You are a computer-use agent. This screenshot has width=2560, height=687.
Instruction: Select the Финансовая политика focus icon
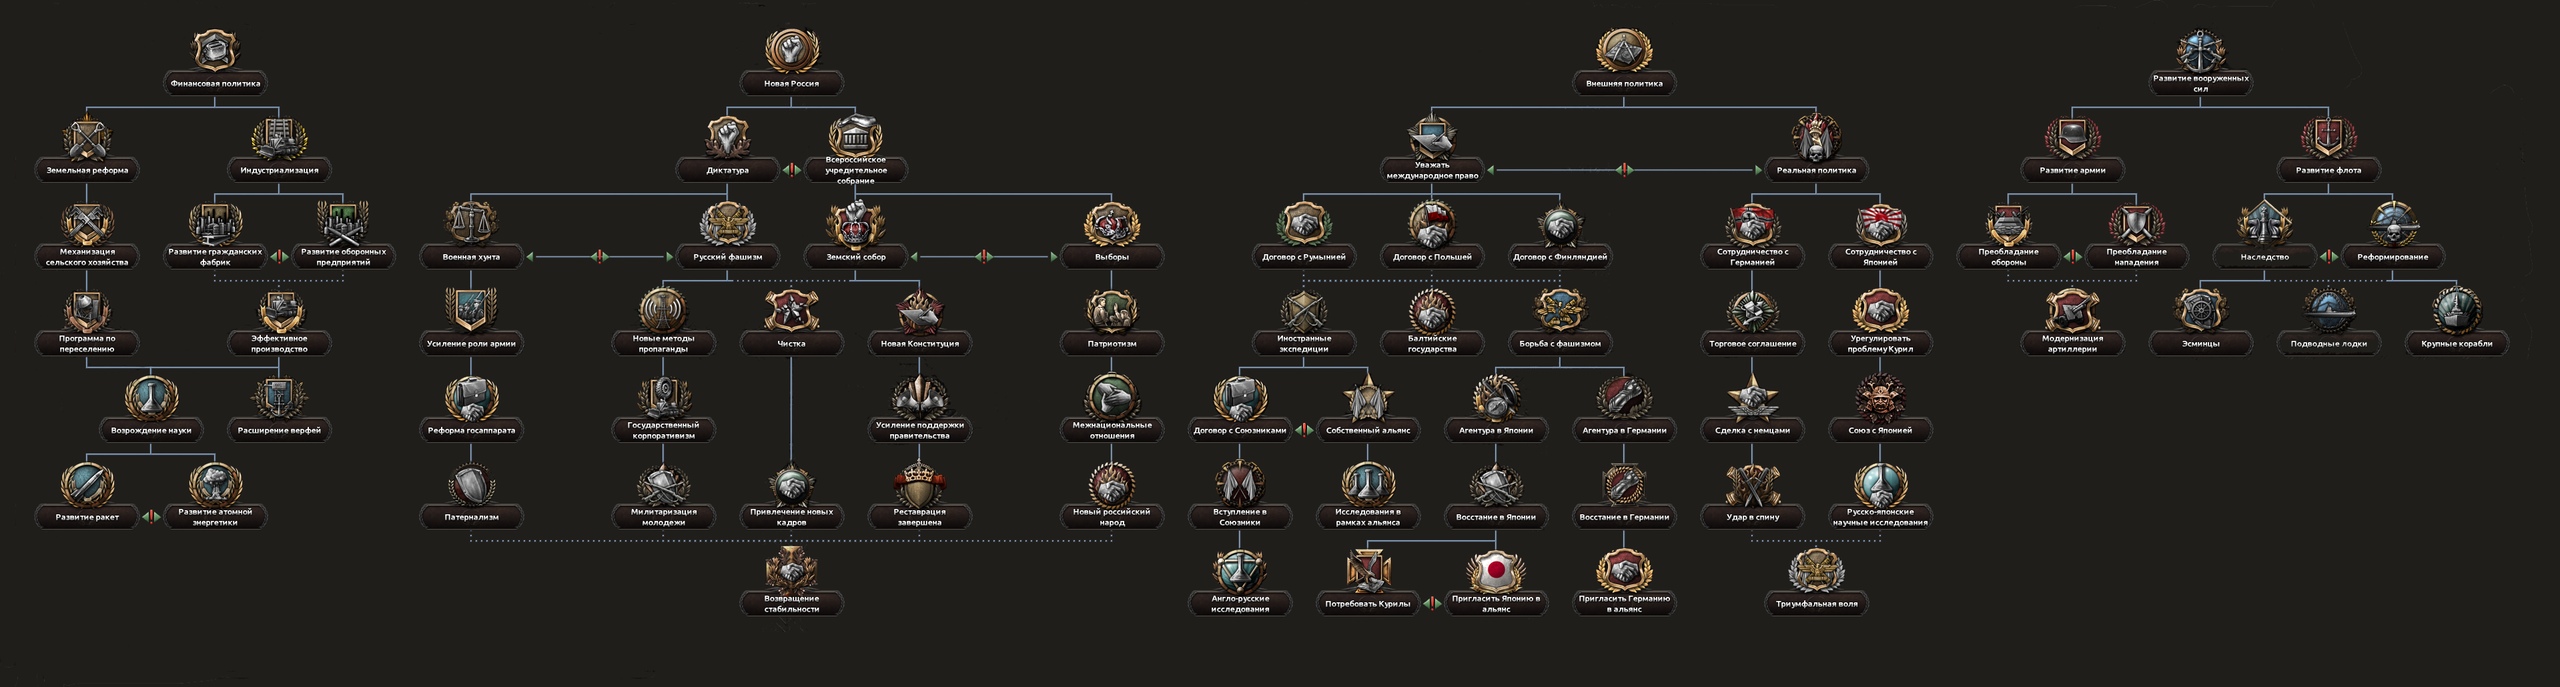[x=215, y=51]
